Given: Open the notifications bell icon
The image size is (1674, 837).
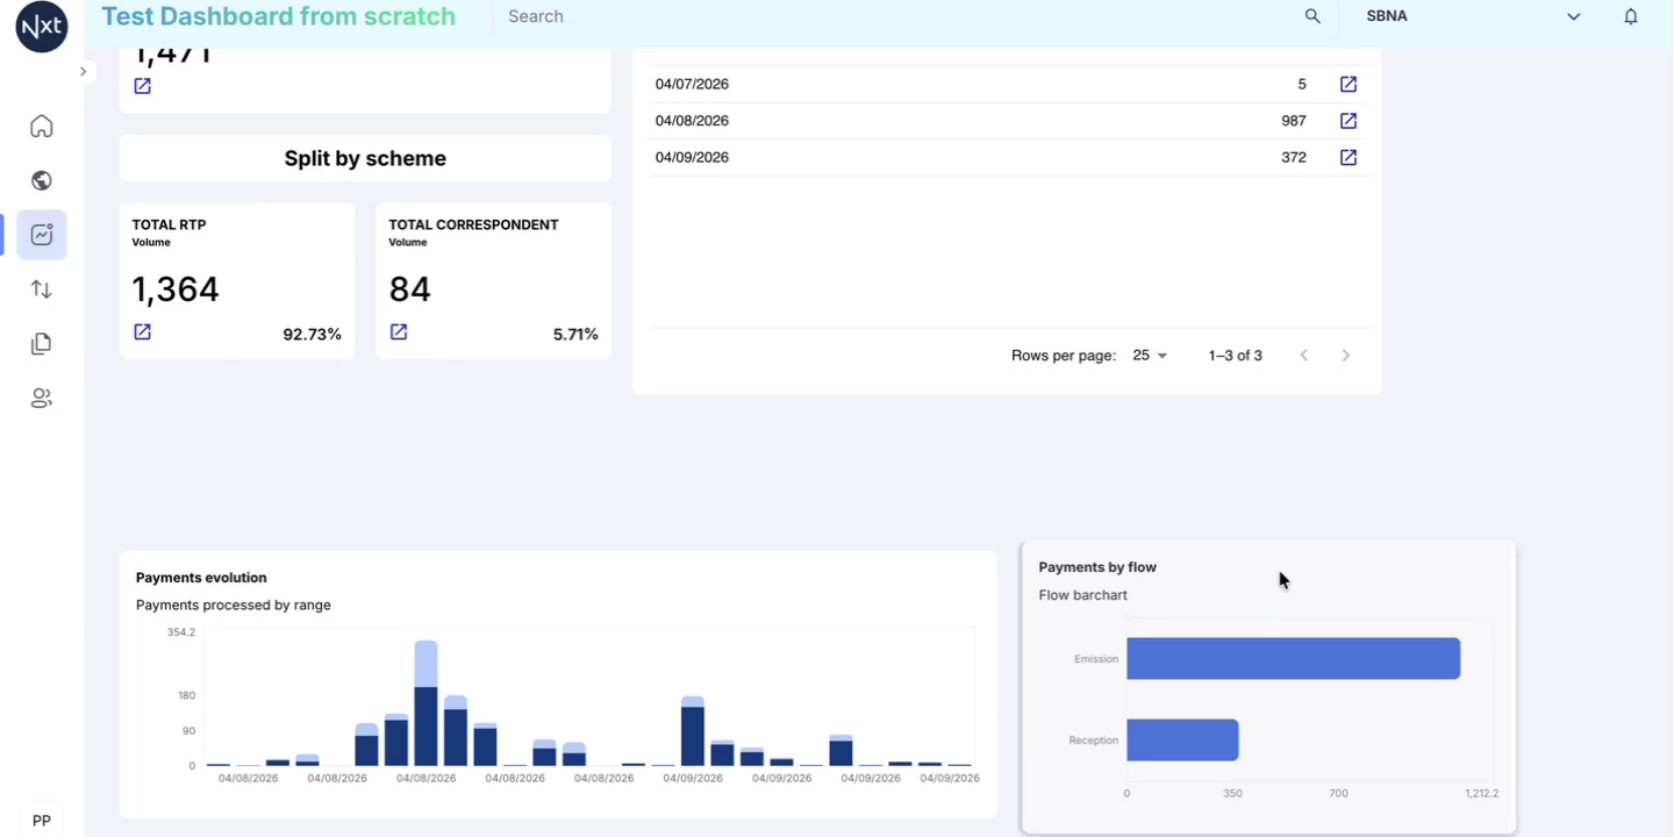Looking at the screenshot, I should tap(1630, 16).
